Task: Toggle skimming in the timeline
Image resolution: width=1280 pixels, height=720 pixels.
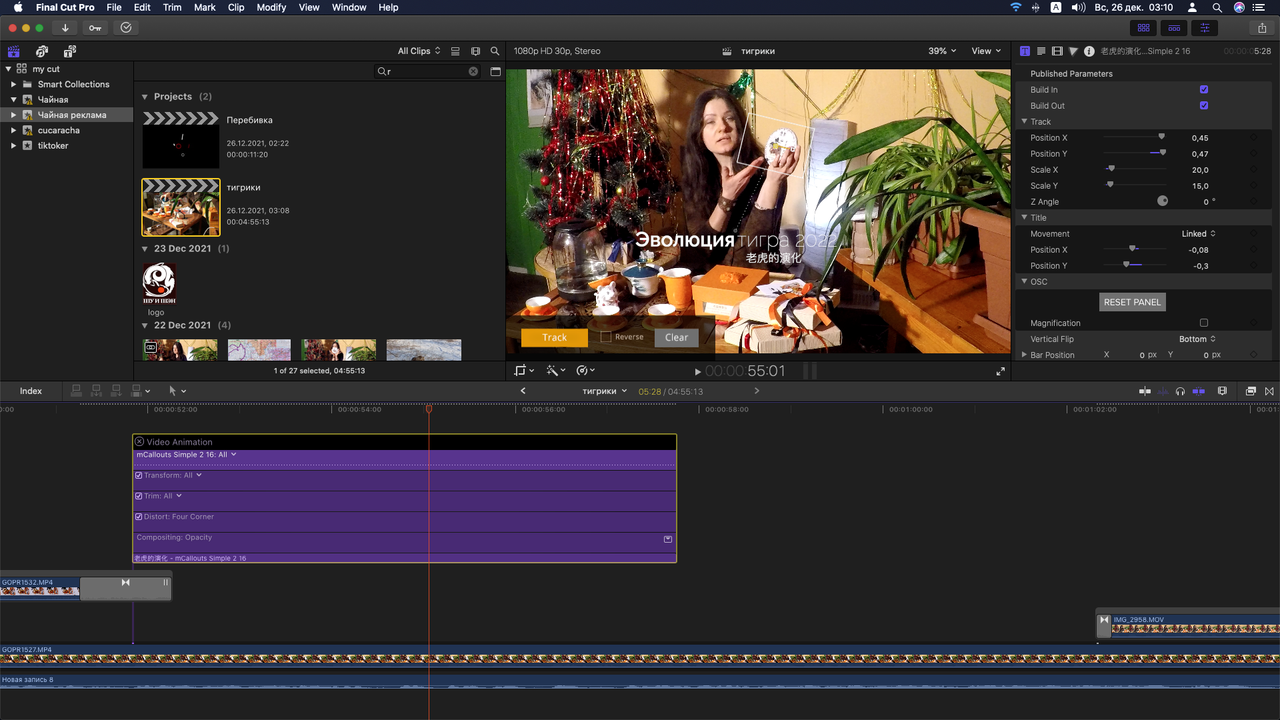Action: click(1145, 391)
